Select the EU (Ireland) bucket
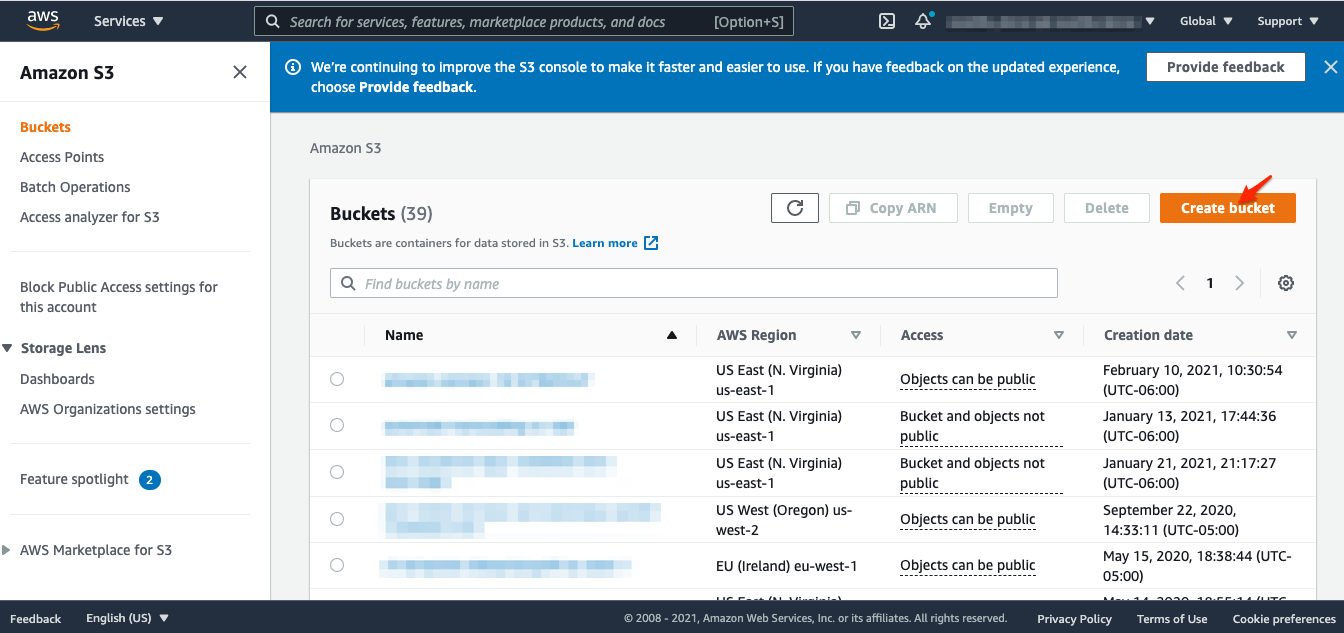 tap(337, 565)
